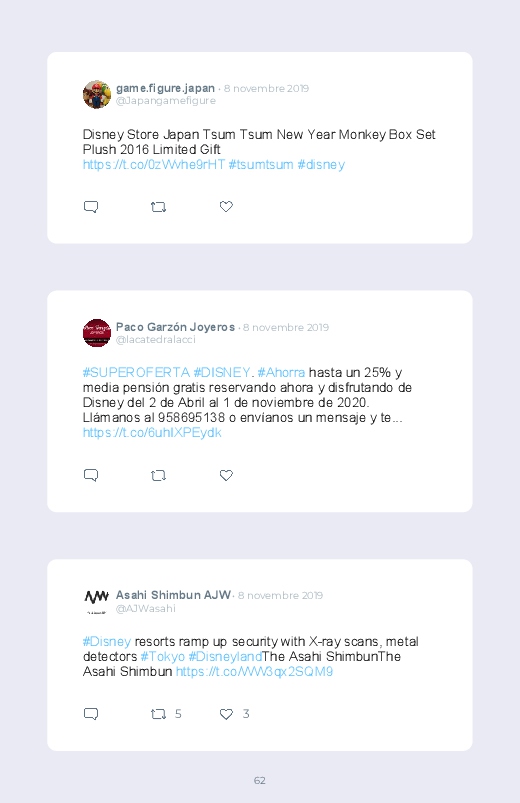Screen dimensions: 520x803
Task: Open the #tsumtsum hashtag
Action: 261,164
